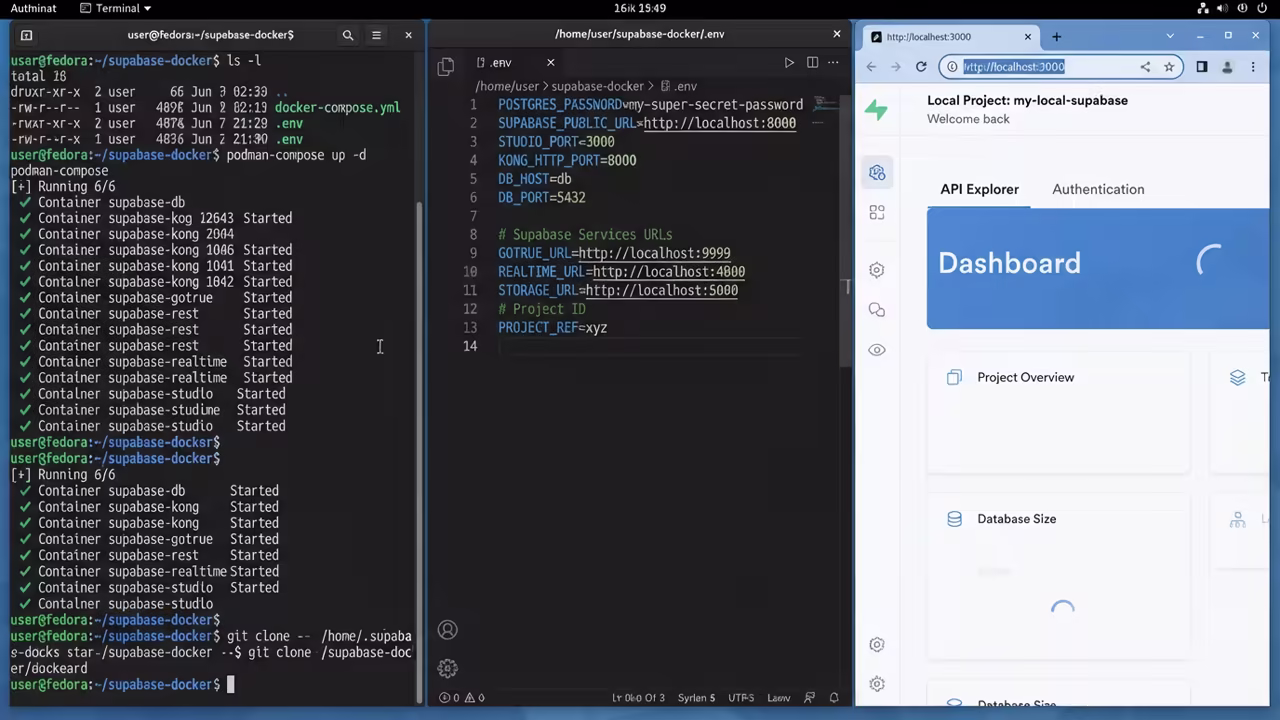Click the Project Overview card icon
The width and height of the screenshot is (1280, 720).
click(954, 377)
